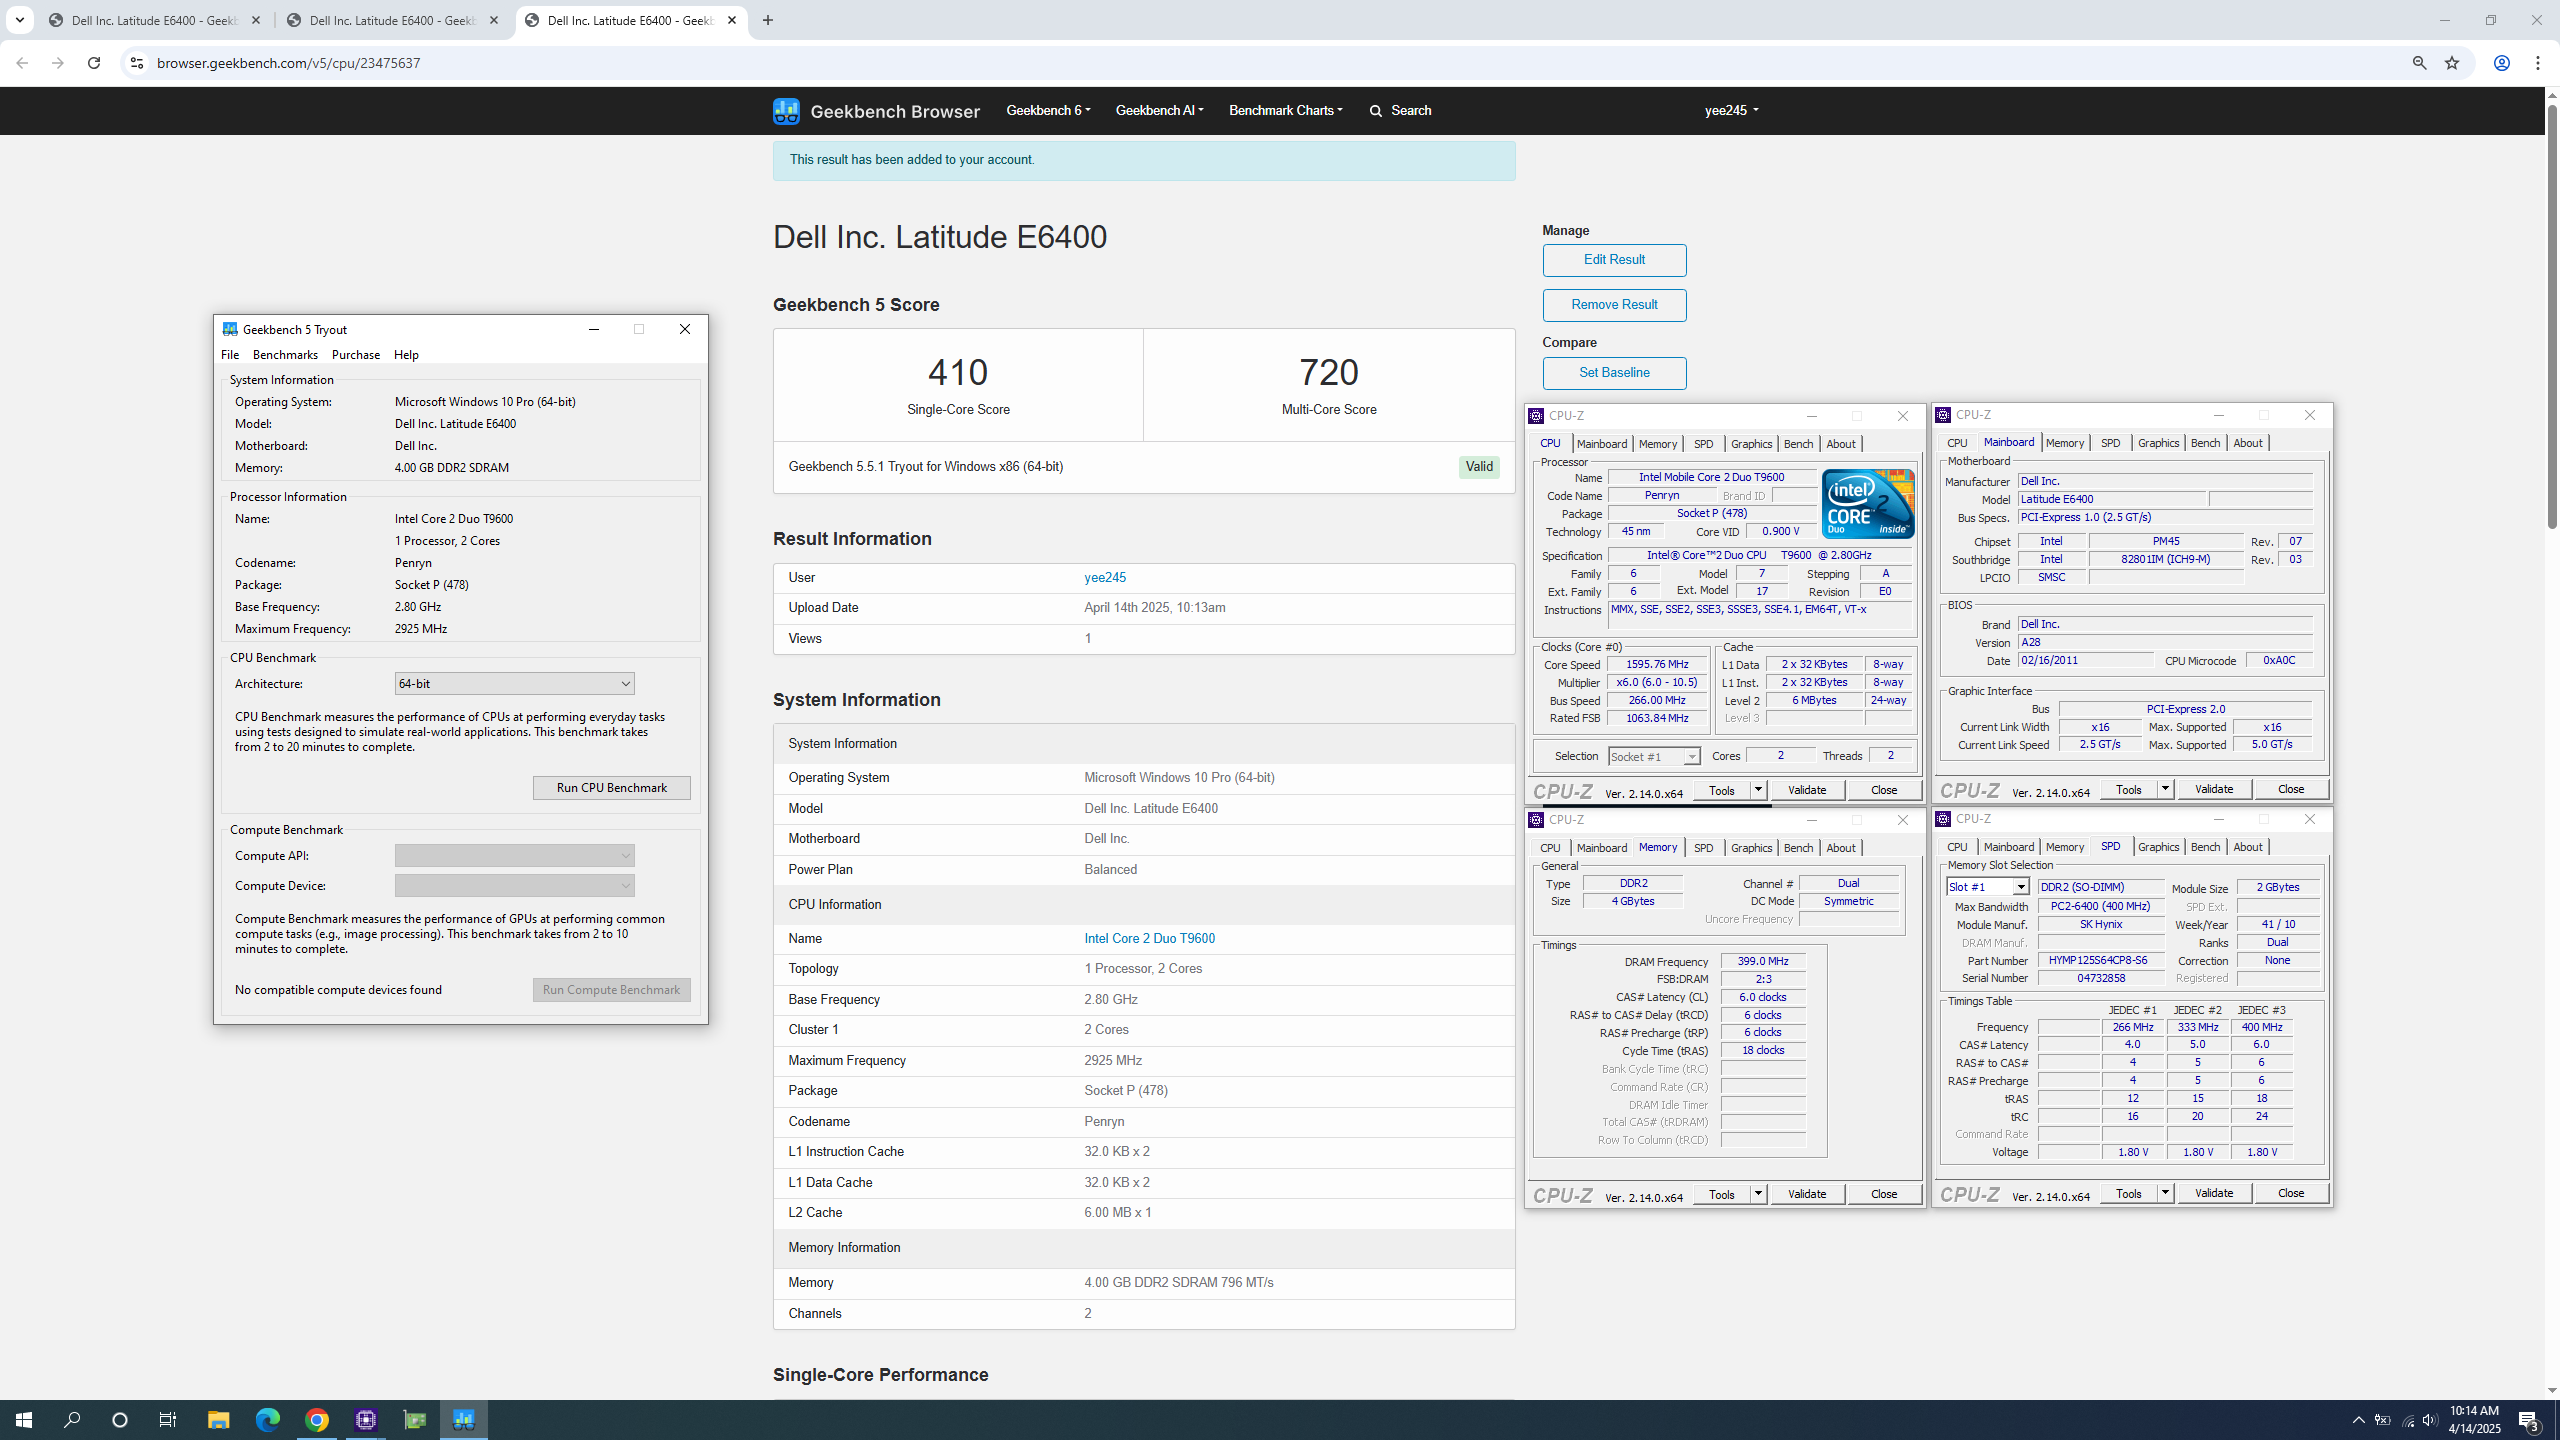Open File Explorer from taskbar

(x=218, y=1420)
